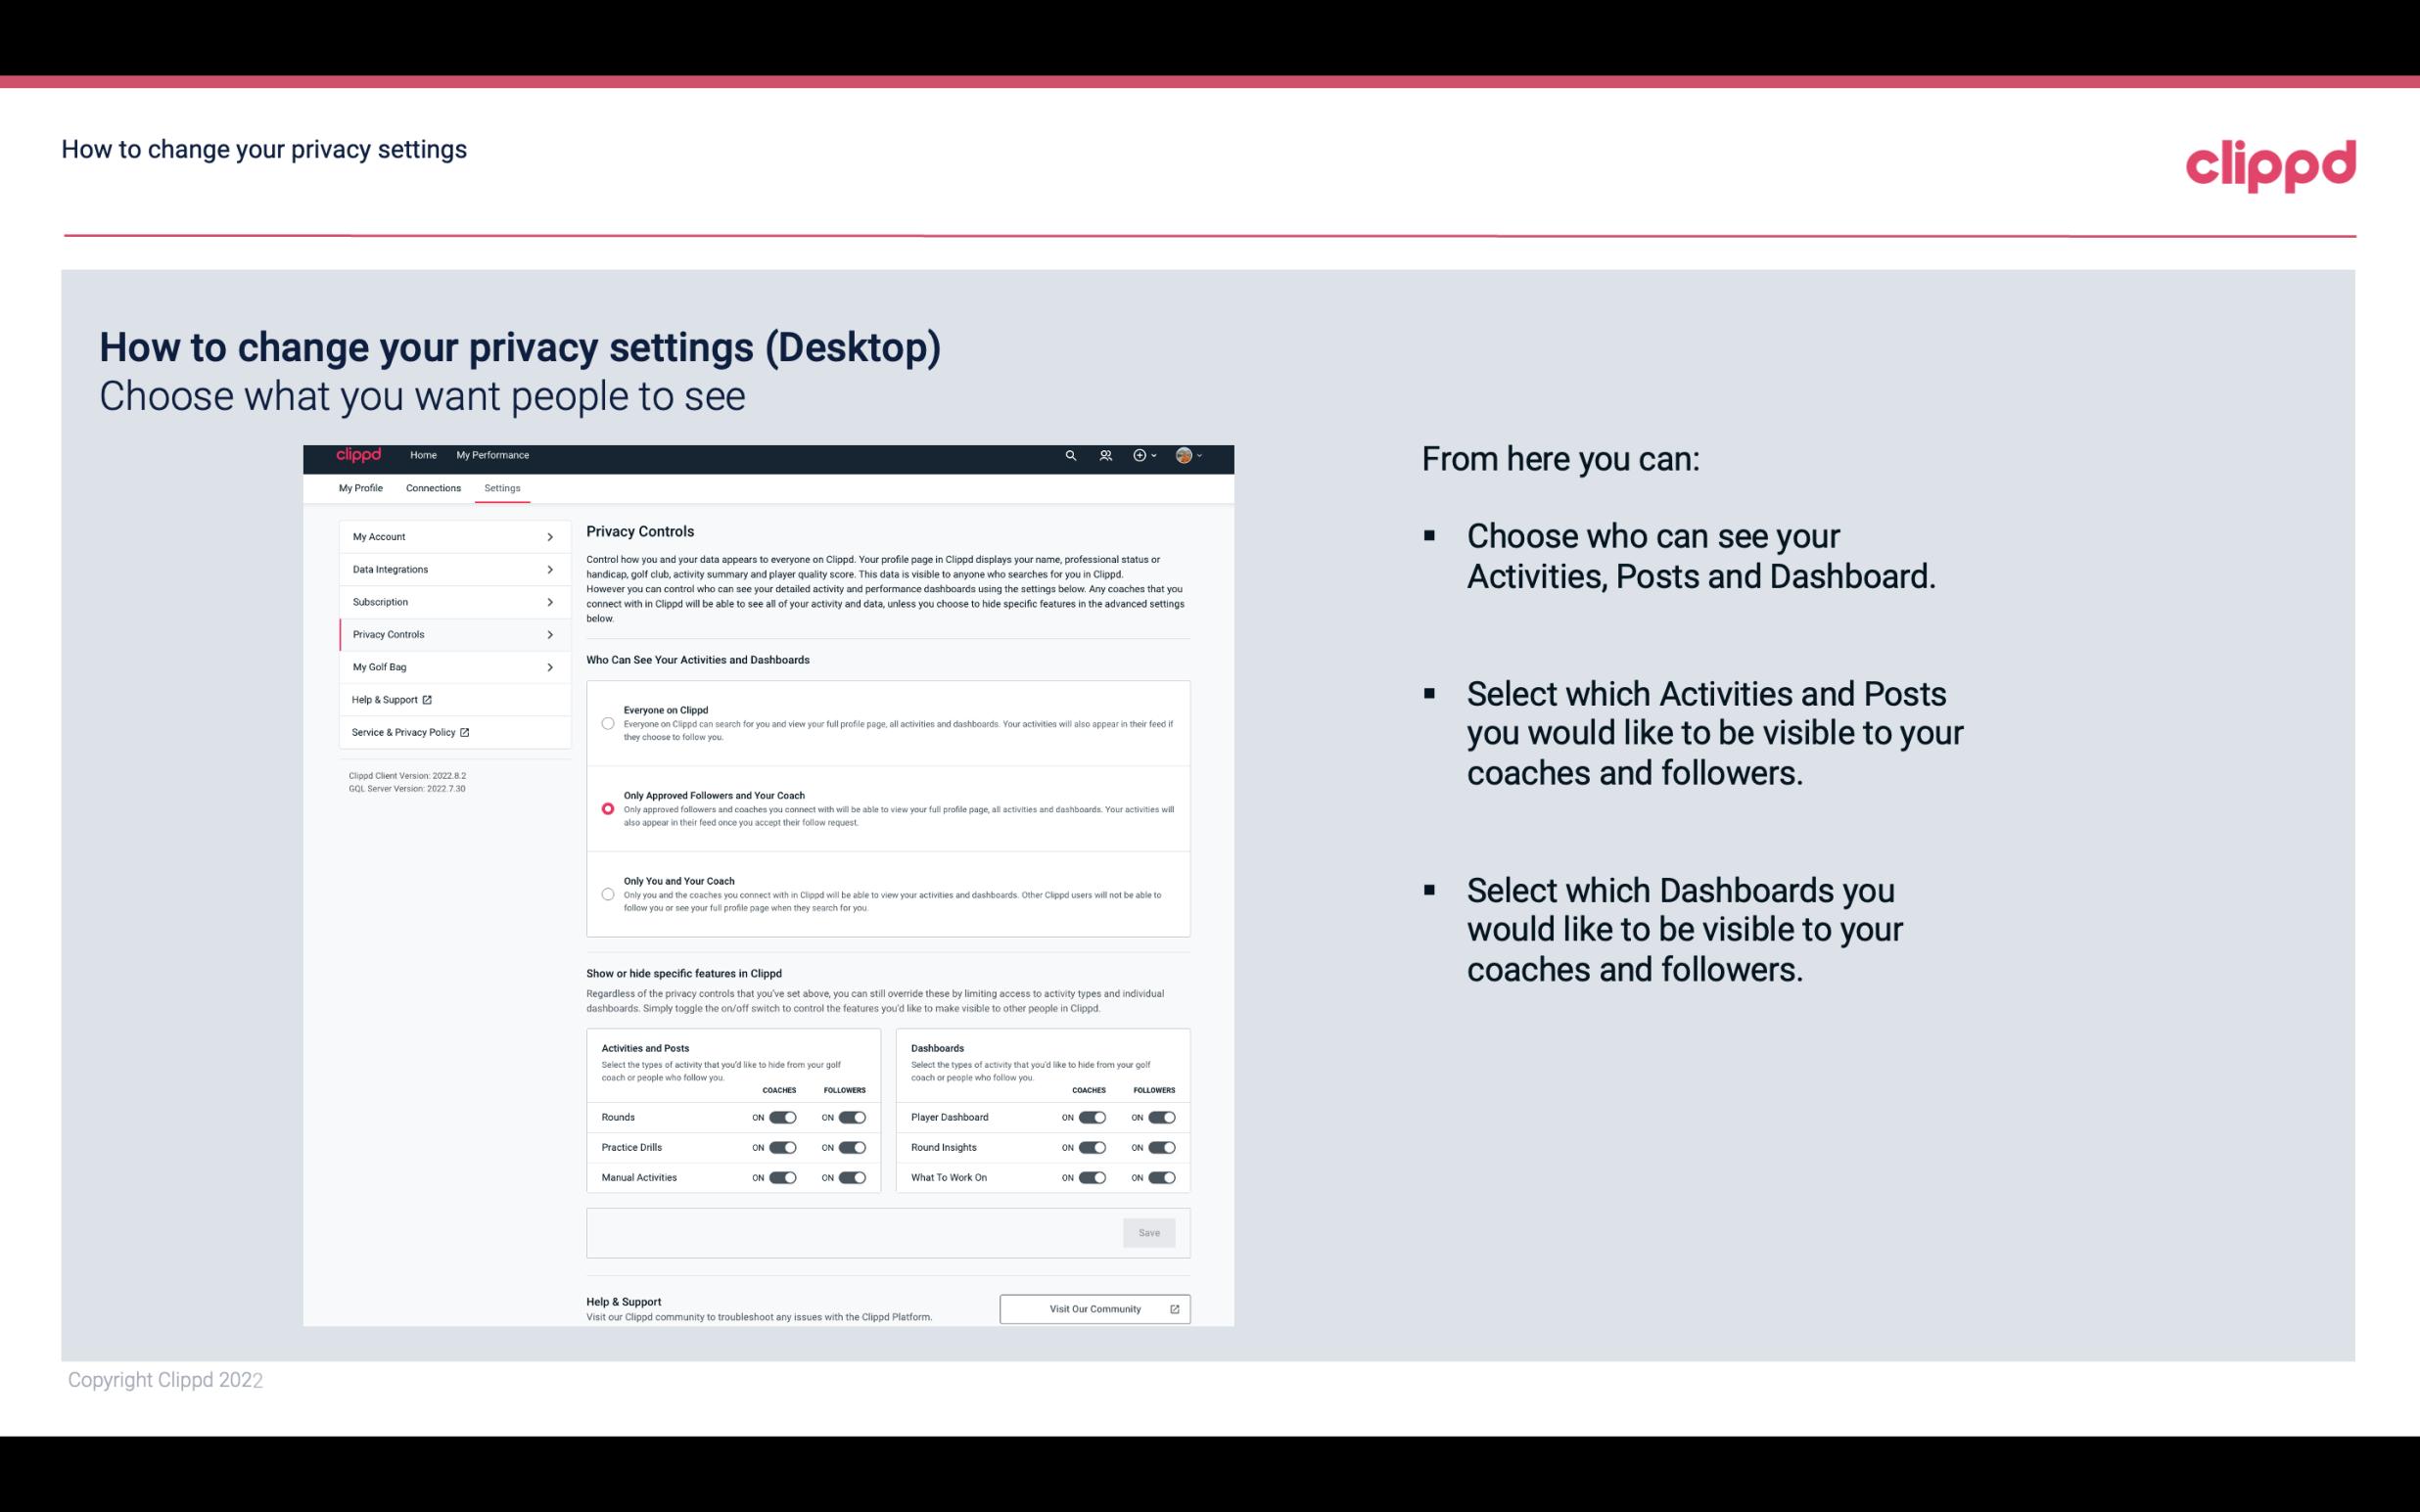Select the Settings tab

502,487
